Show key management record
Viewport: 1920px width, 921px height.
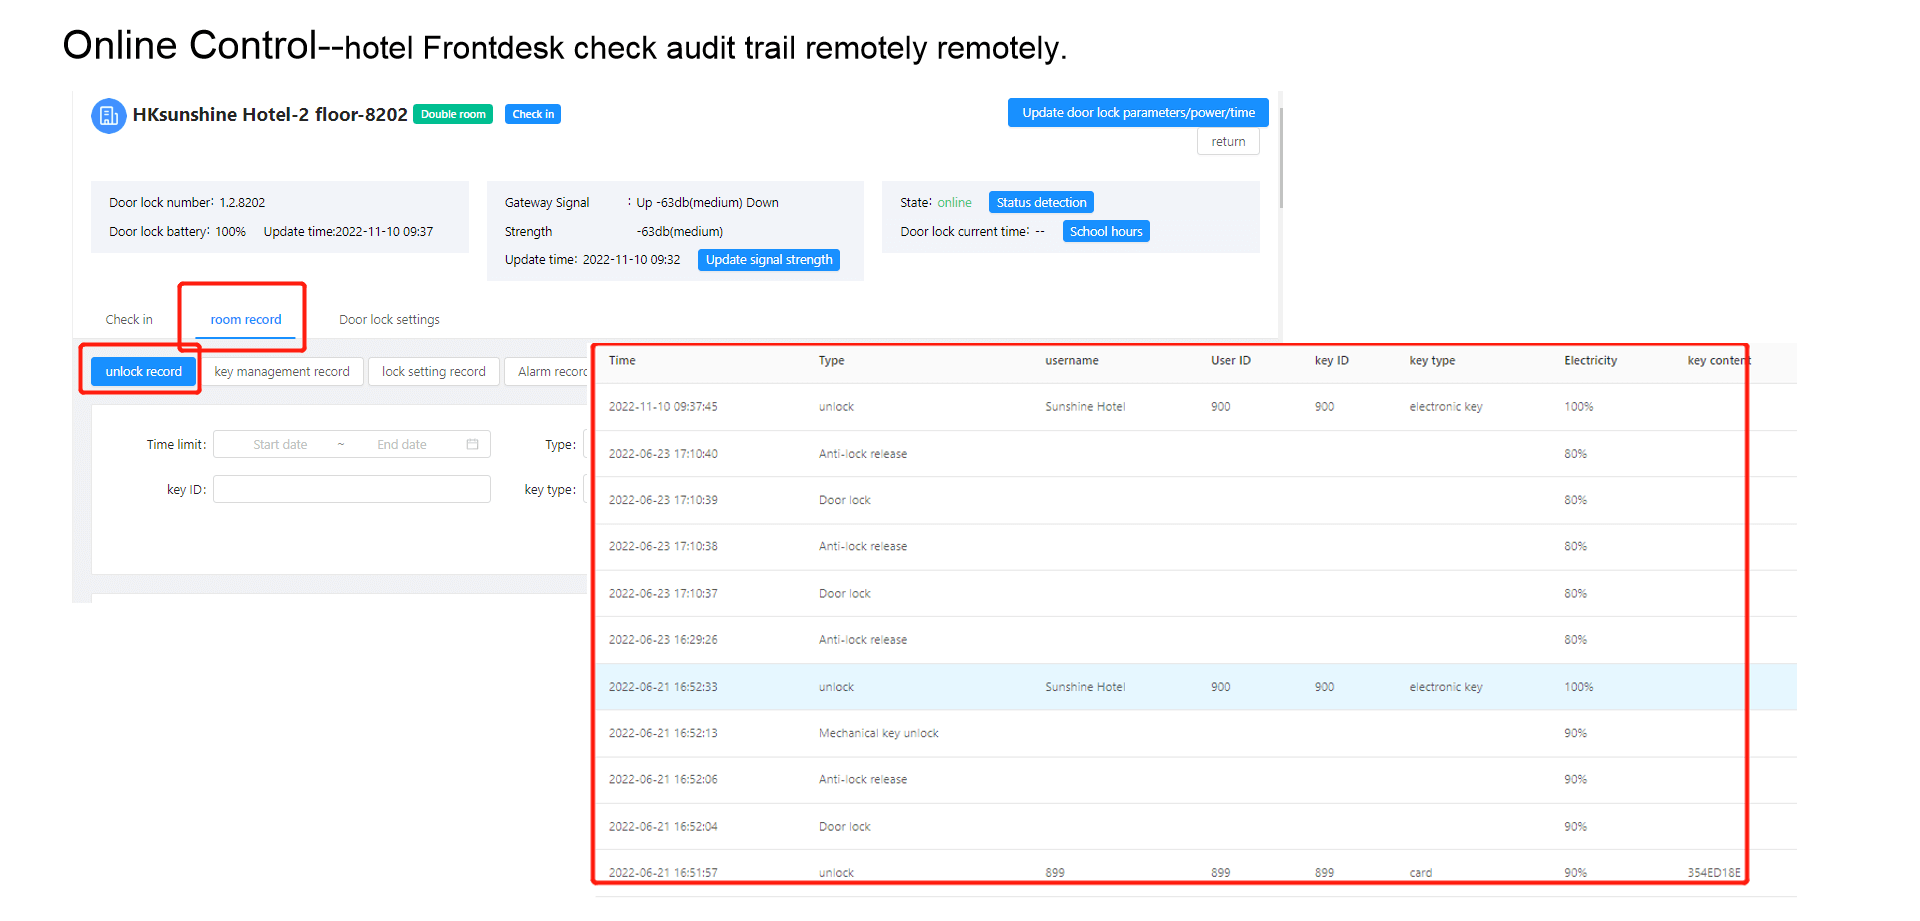(282, 372)
